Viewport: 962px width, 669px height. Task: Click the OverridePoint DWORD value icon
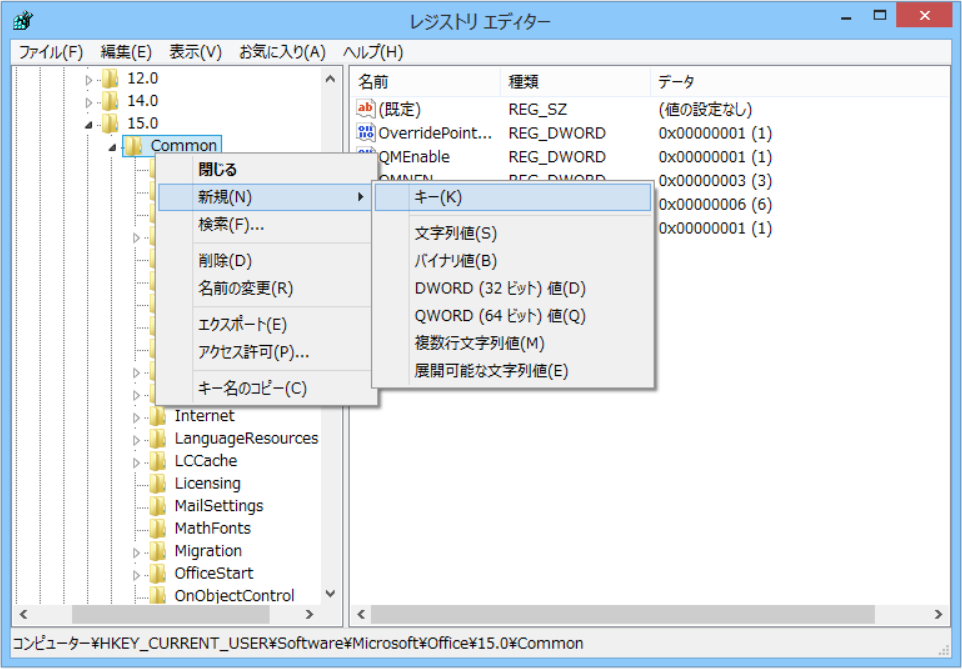coord(366,133)
